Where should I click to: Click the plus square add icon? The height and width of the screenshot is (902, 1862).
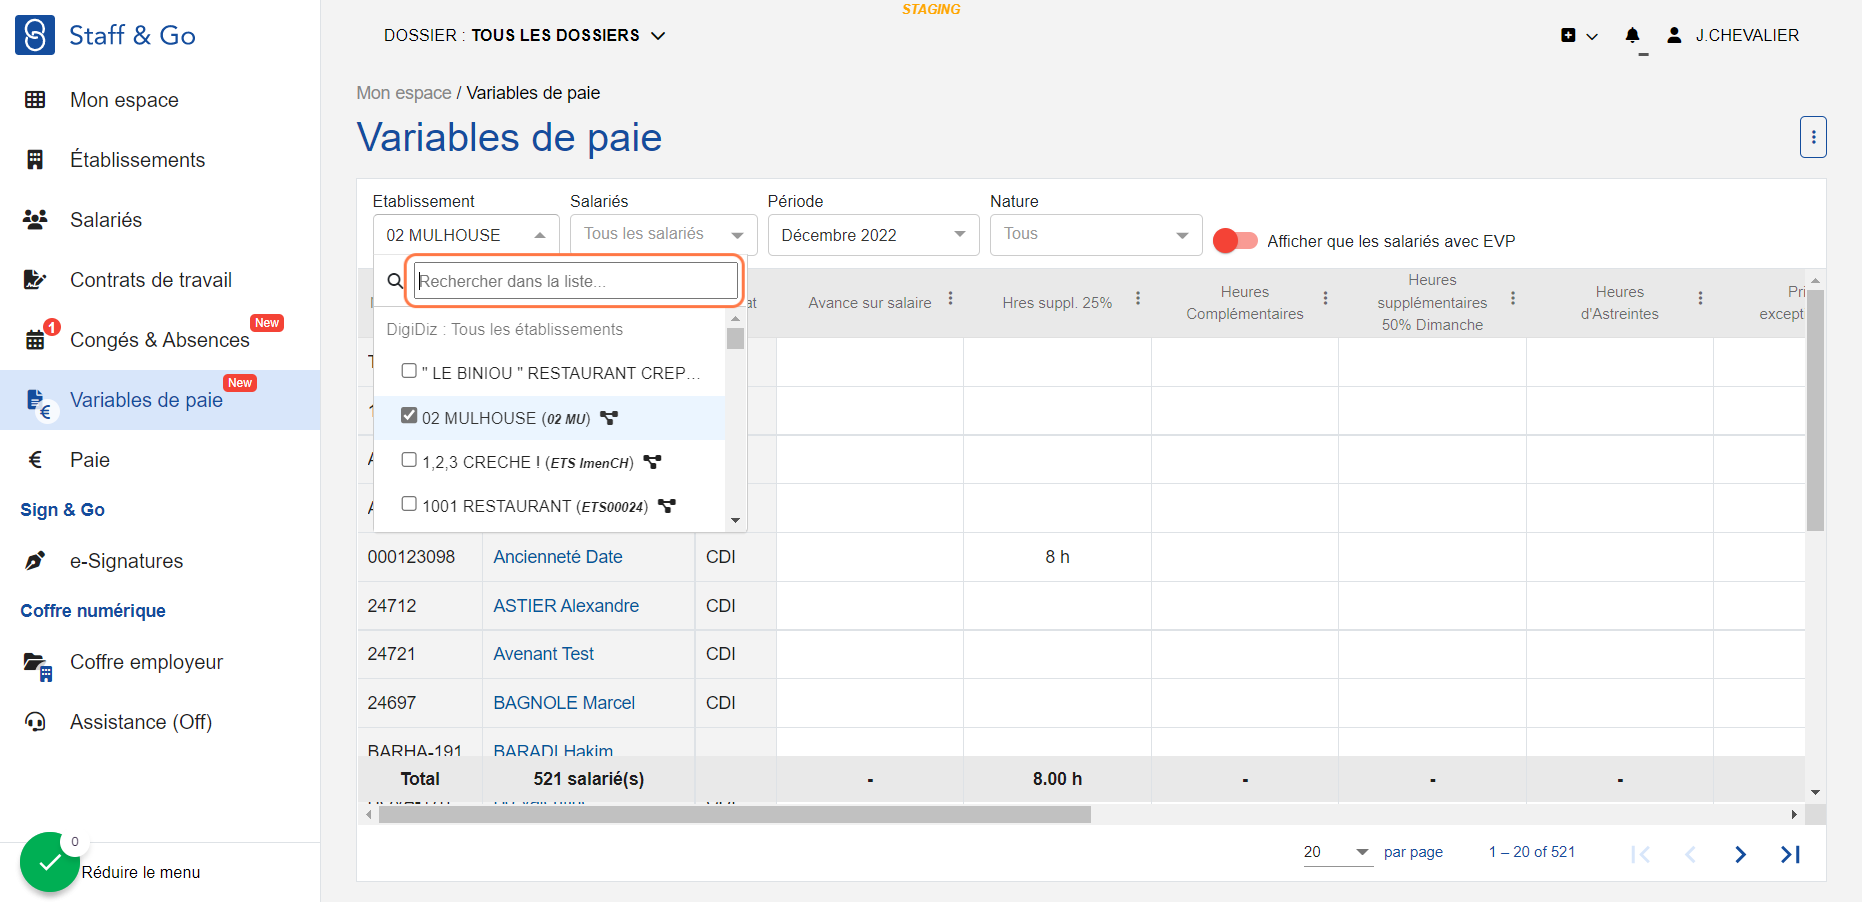(x=1568, y=35)
